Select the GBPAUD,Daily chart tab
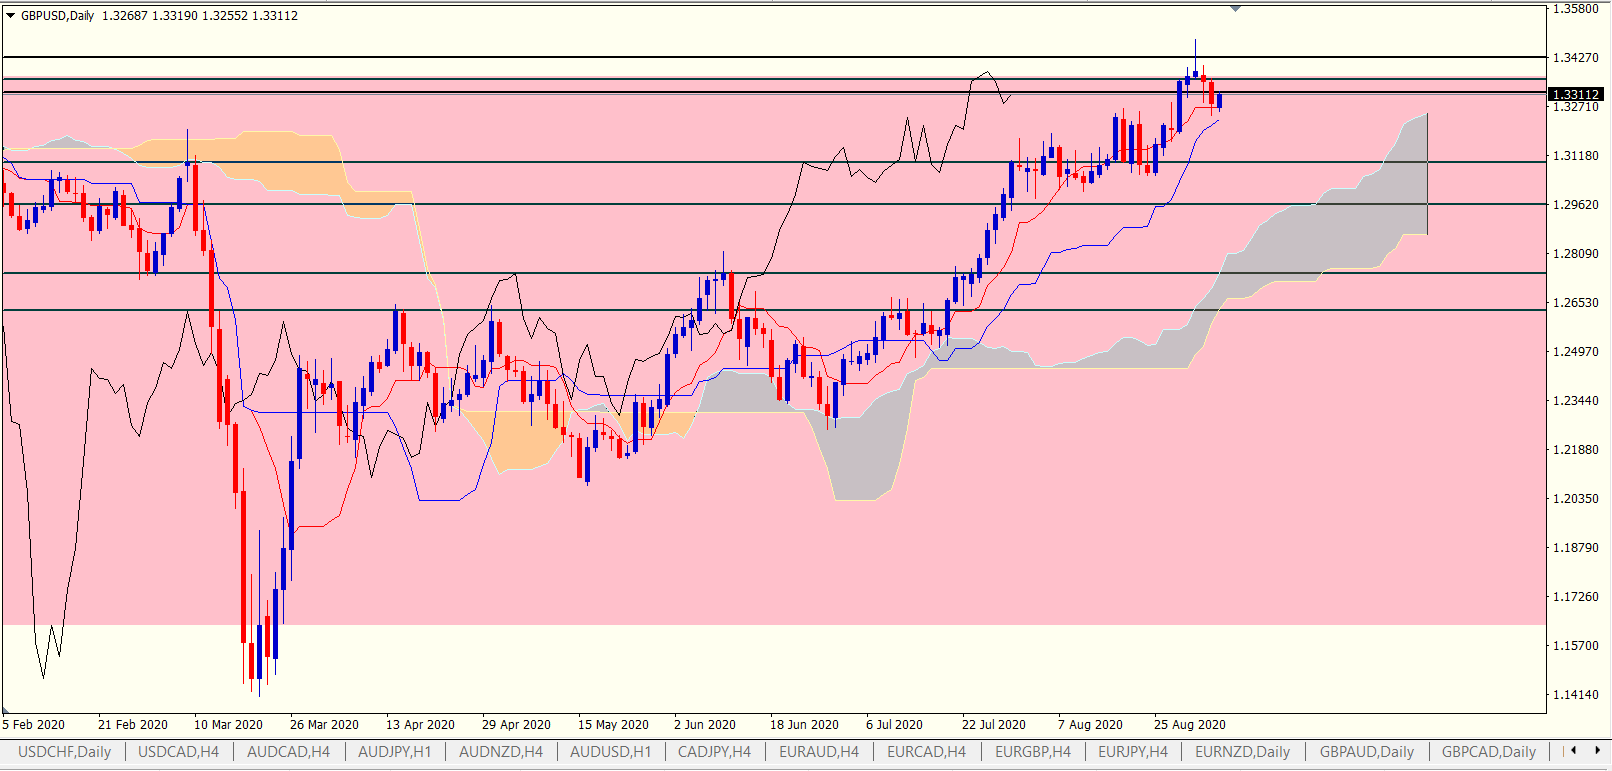Image resolution: width=1612 pixels, height=771 pixels. click(x=1367, y=752)
